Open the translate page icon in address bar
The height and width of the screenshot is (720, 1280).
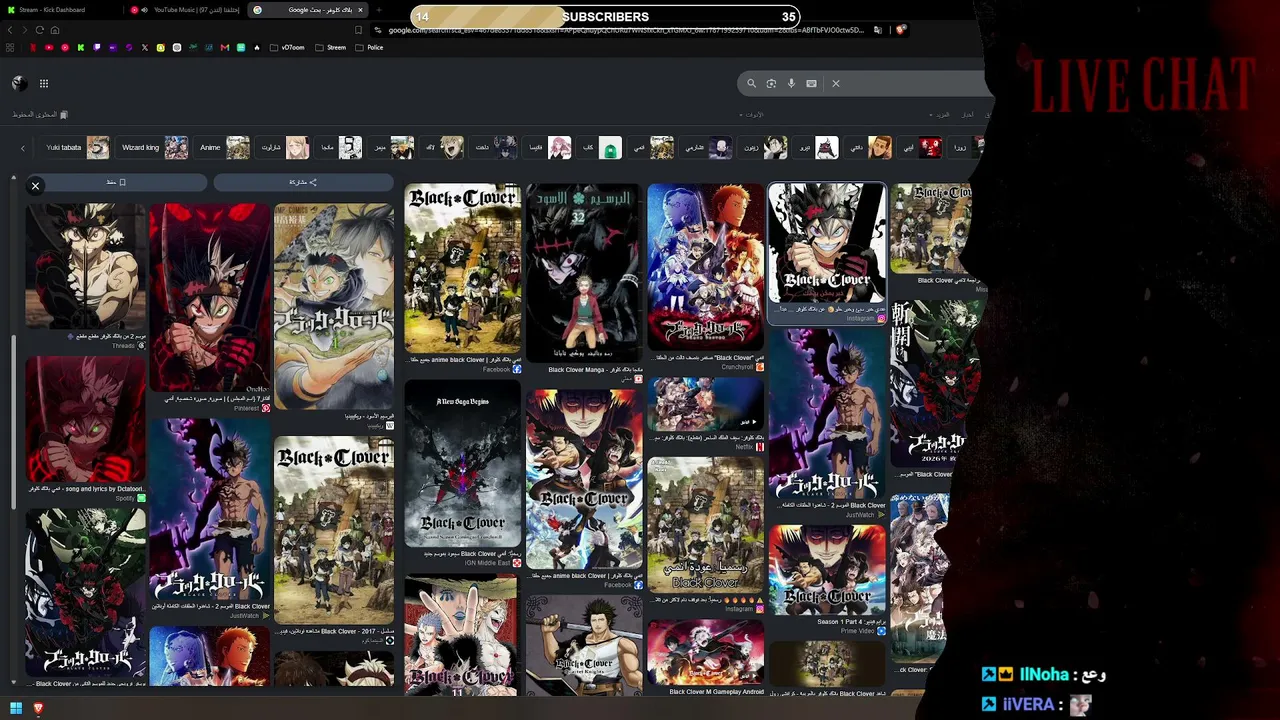tap(877, 30)
